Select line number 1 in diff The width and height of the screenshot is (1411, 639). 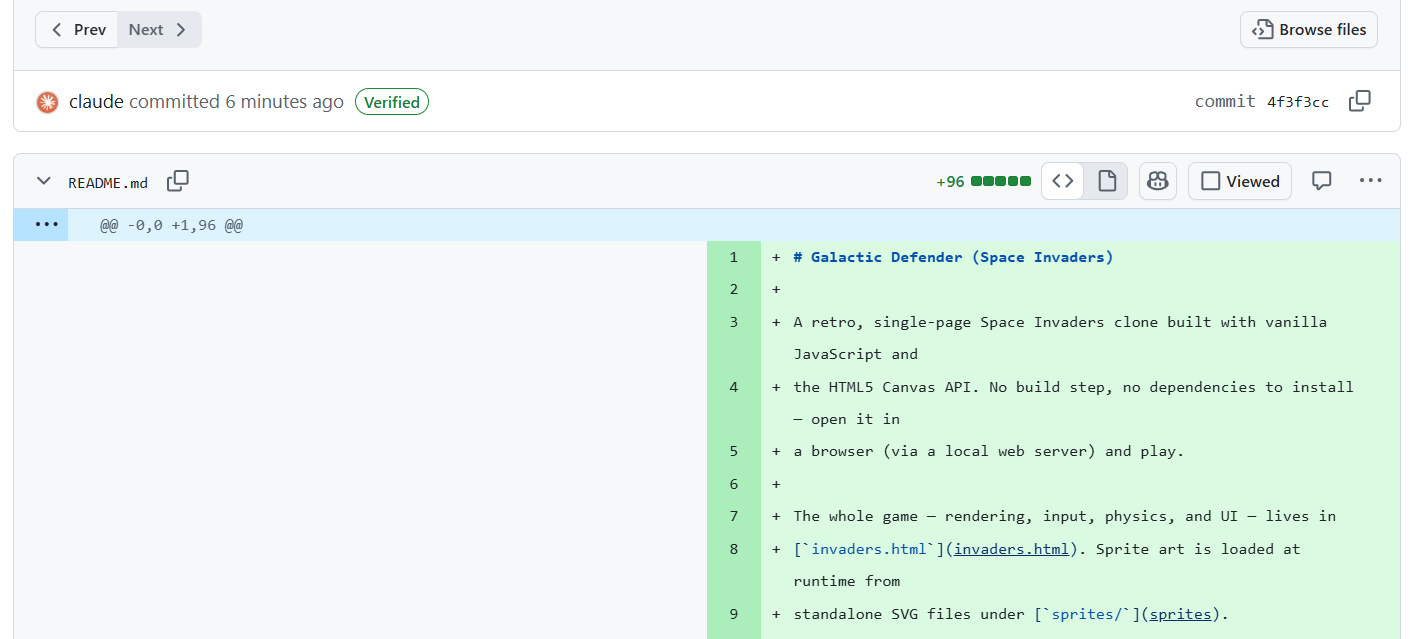click(x=733, y=257)
